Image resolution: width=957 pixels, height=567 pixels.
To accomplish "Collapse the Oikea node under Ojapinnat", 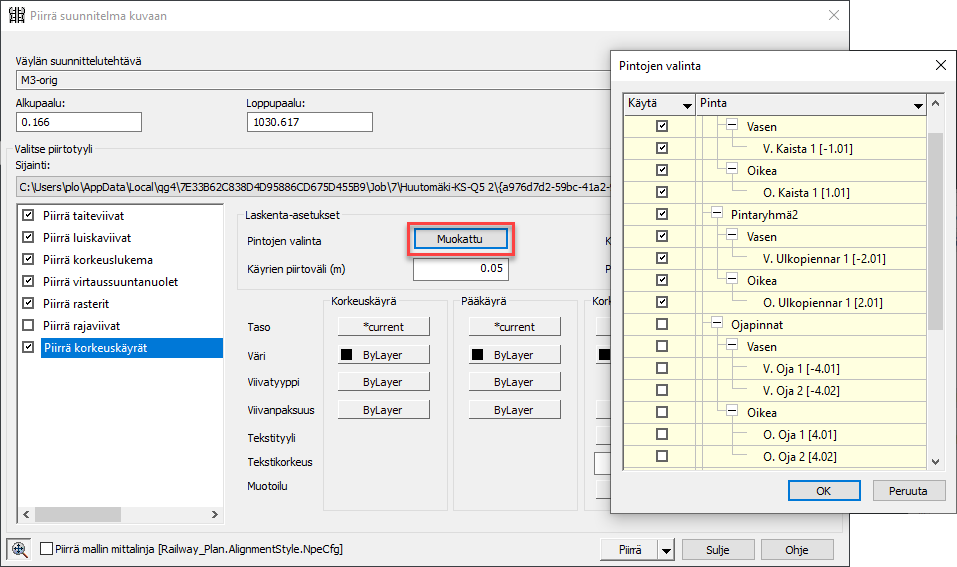I will coord(732,411).
